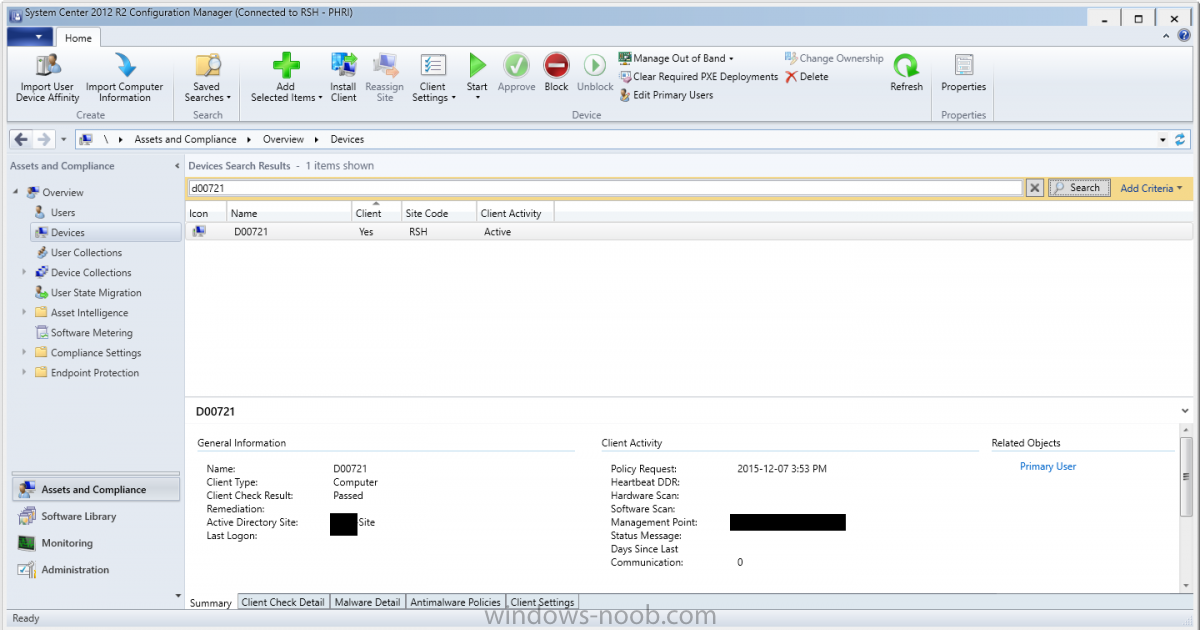Open Add Selected Items dropdown
The width and height of the screenshot is (1200, 630).
coord(286,79)
